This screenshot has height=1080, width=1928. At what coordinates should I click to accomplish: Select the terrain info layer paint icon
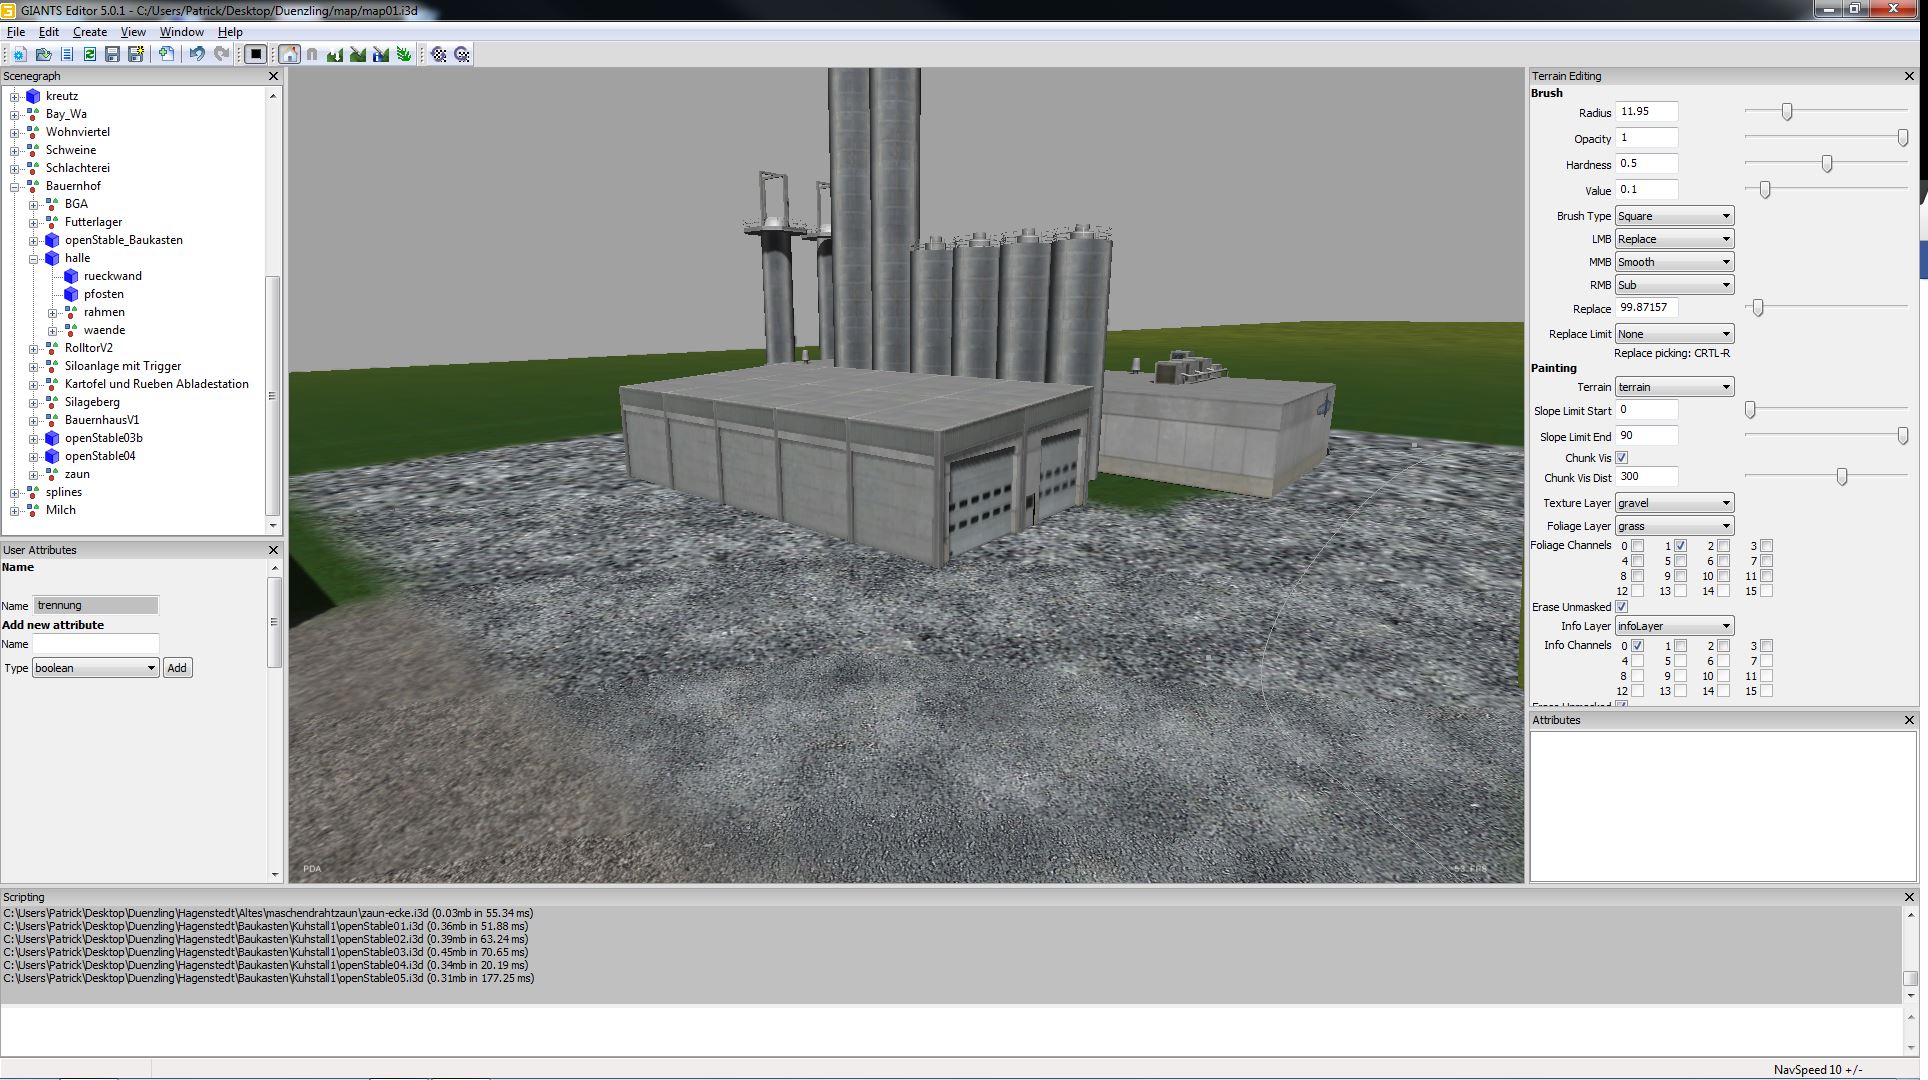(x=381, y=54)
